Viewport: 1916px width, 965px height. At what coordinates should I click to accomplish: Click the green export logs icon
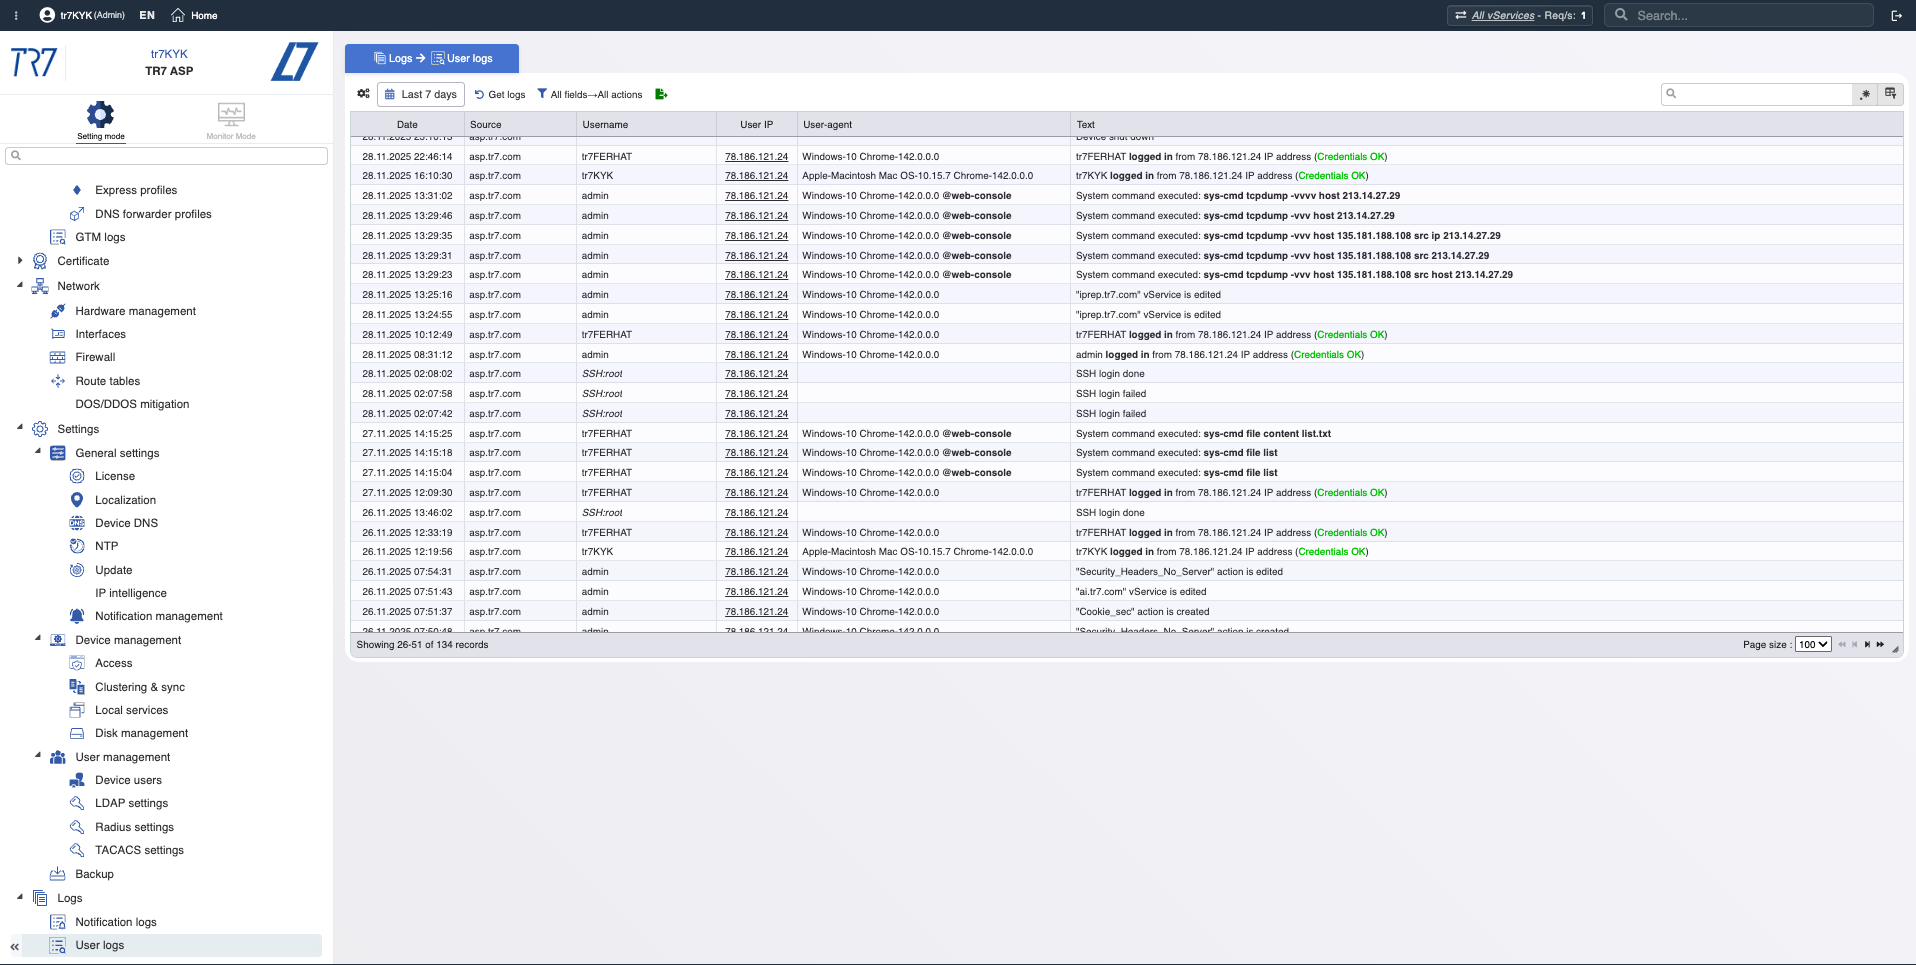click(661, 94)
